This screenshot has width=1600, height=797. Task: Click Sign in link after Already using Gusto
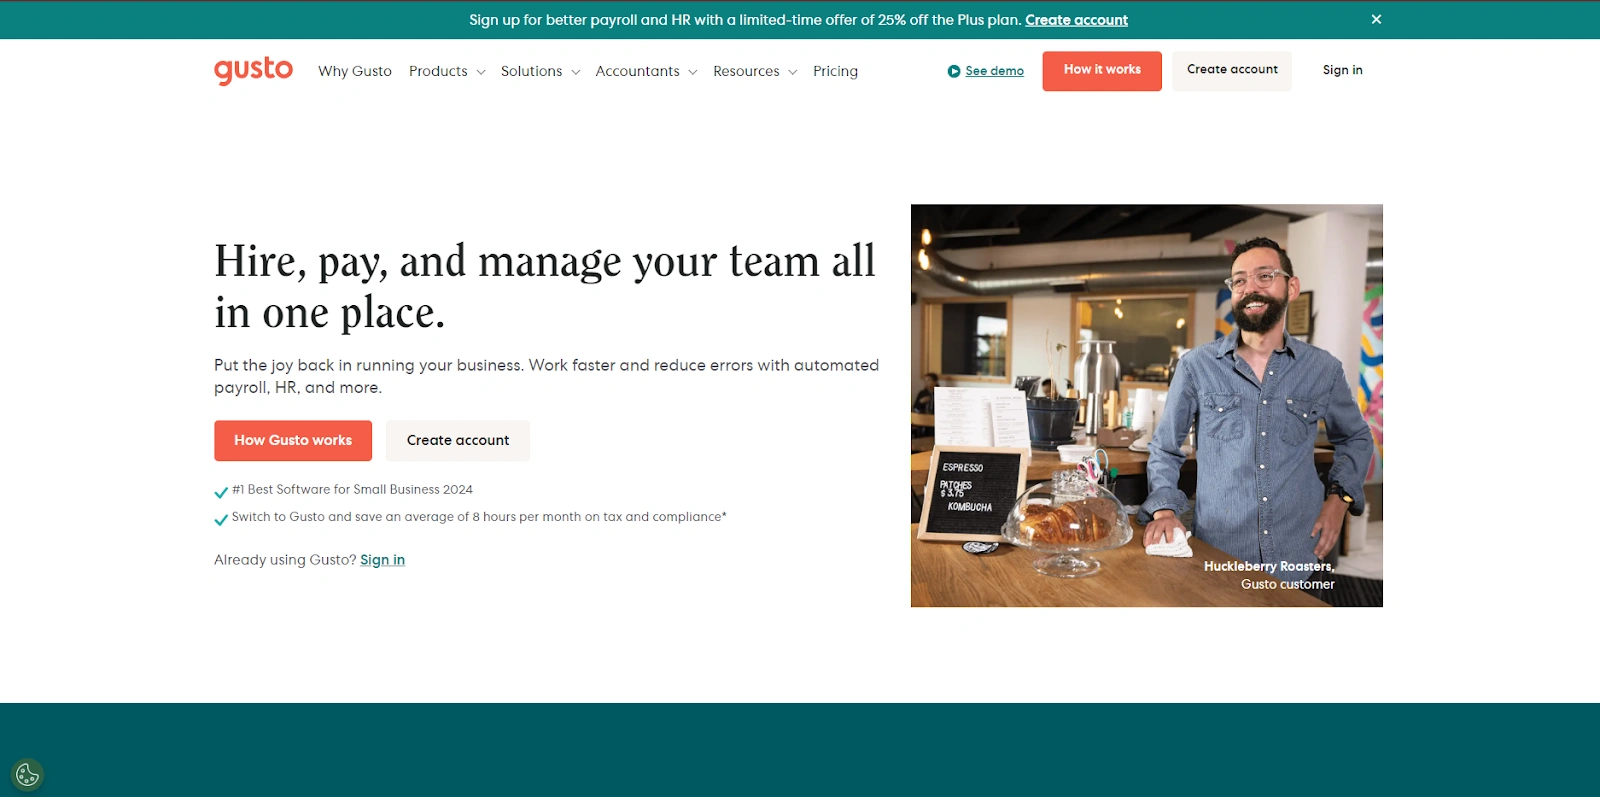click(382, 560)
